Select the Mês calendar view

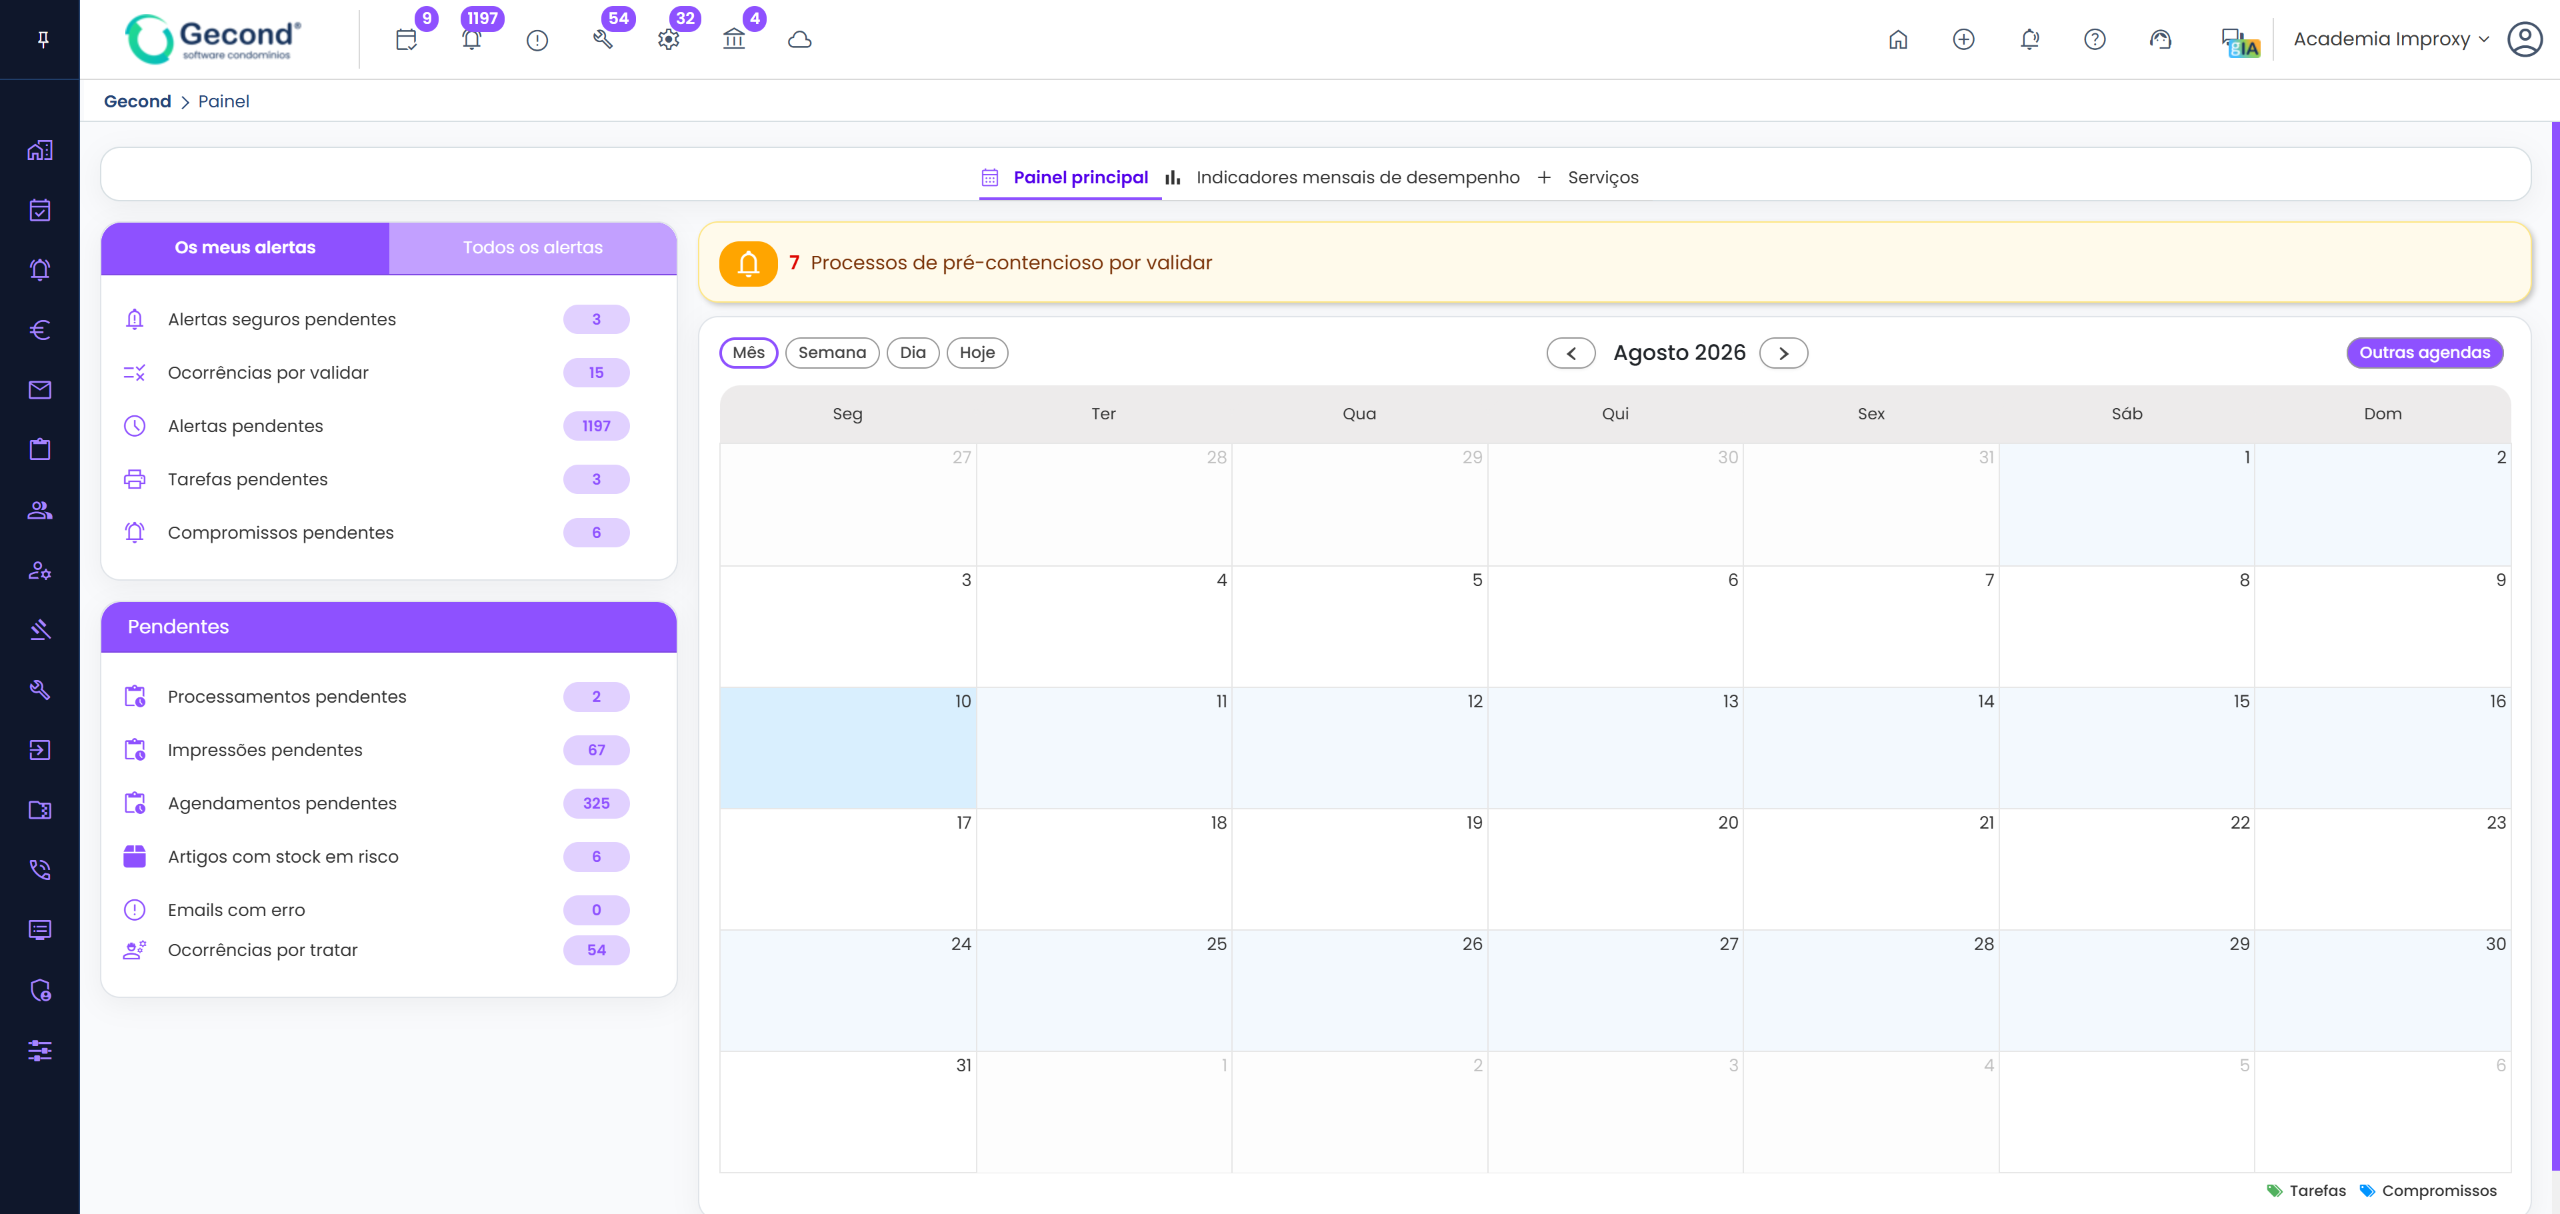749,352
